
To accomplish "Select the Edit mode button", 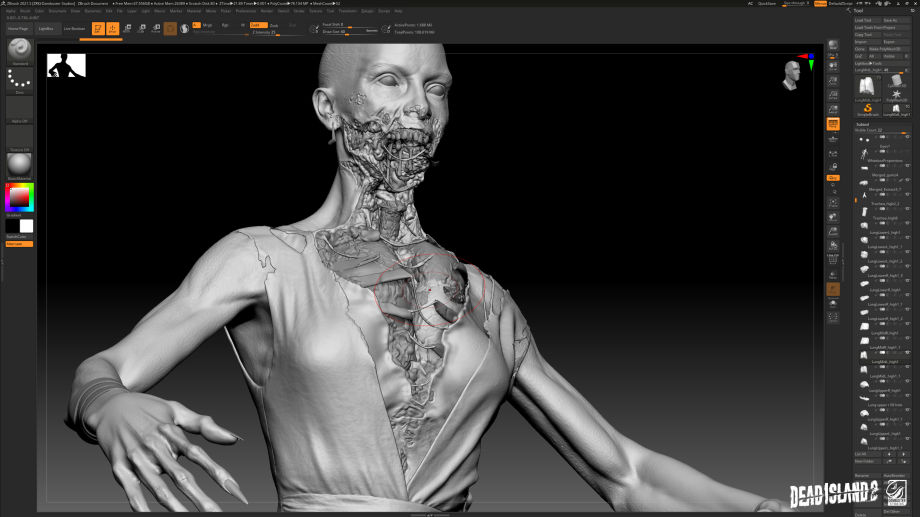I will [x=98, y=28].
